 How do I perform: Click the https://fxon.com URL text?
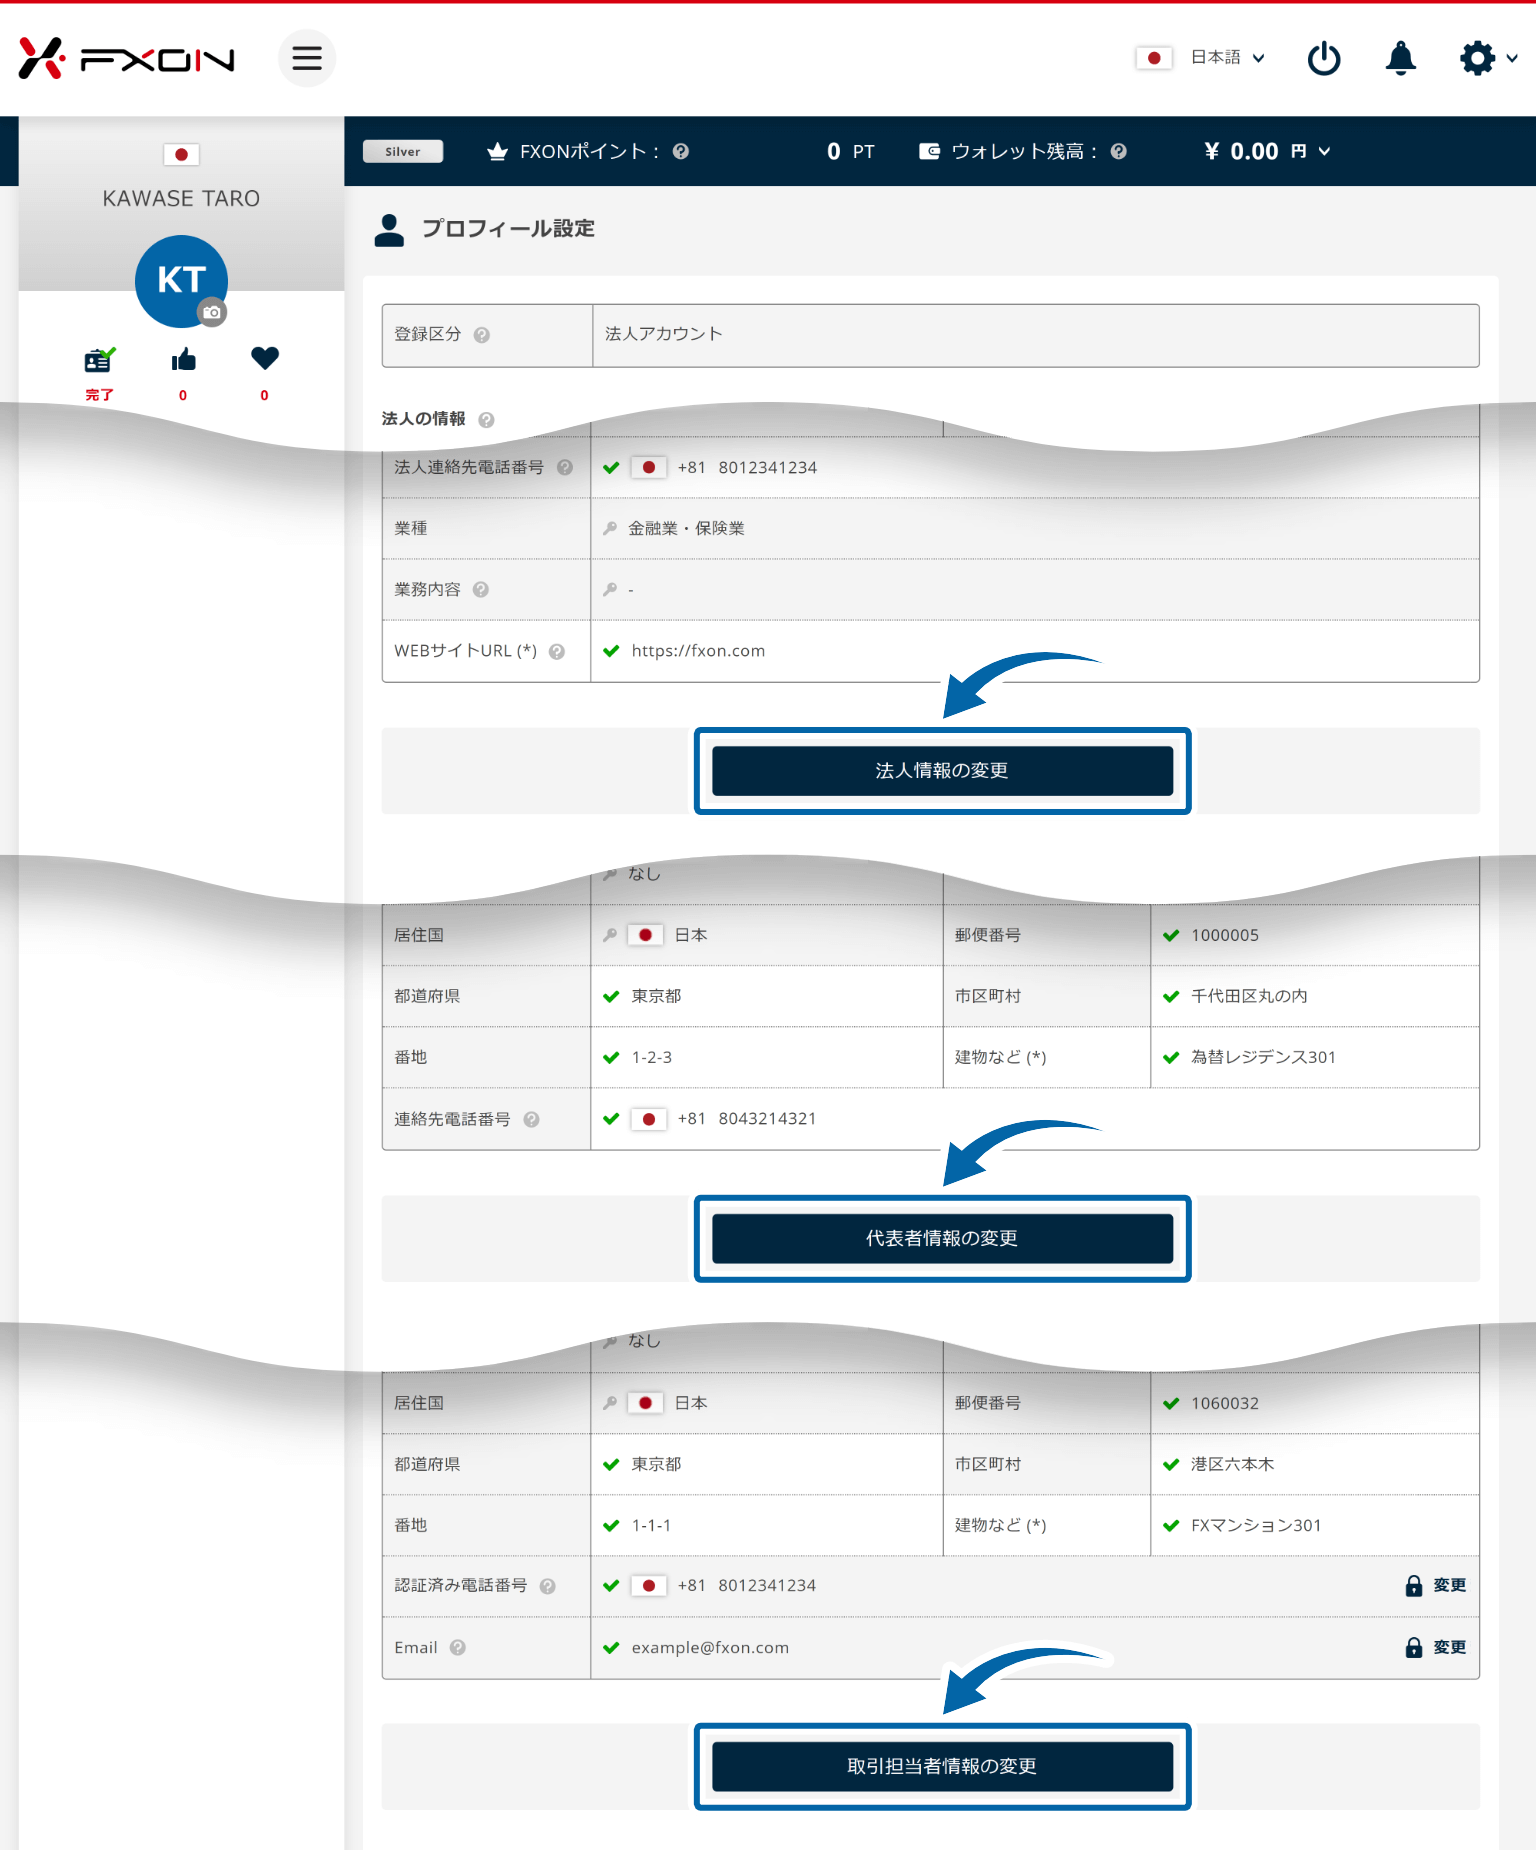tap(698, 651)
